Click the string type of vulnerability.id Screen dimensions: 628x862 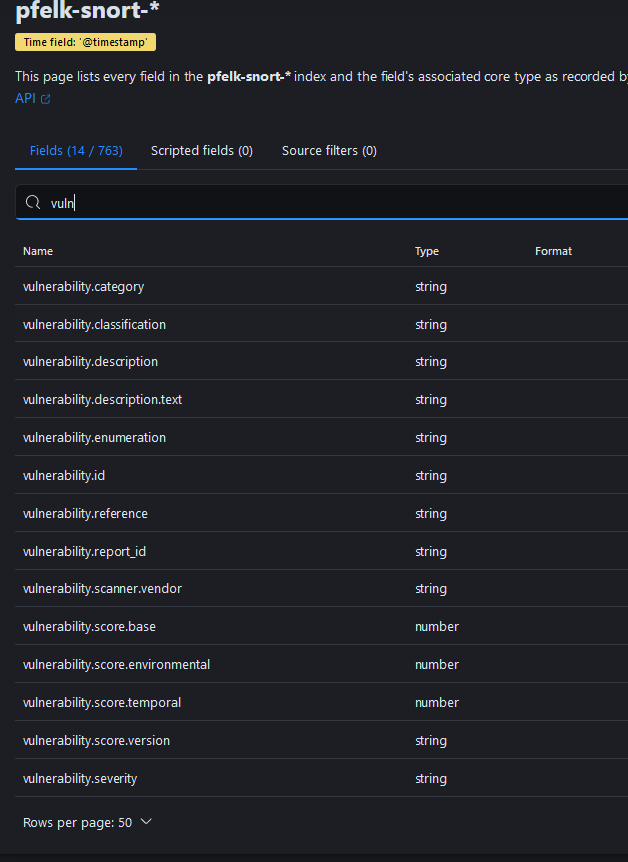point(431,476)
